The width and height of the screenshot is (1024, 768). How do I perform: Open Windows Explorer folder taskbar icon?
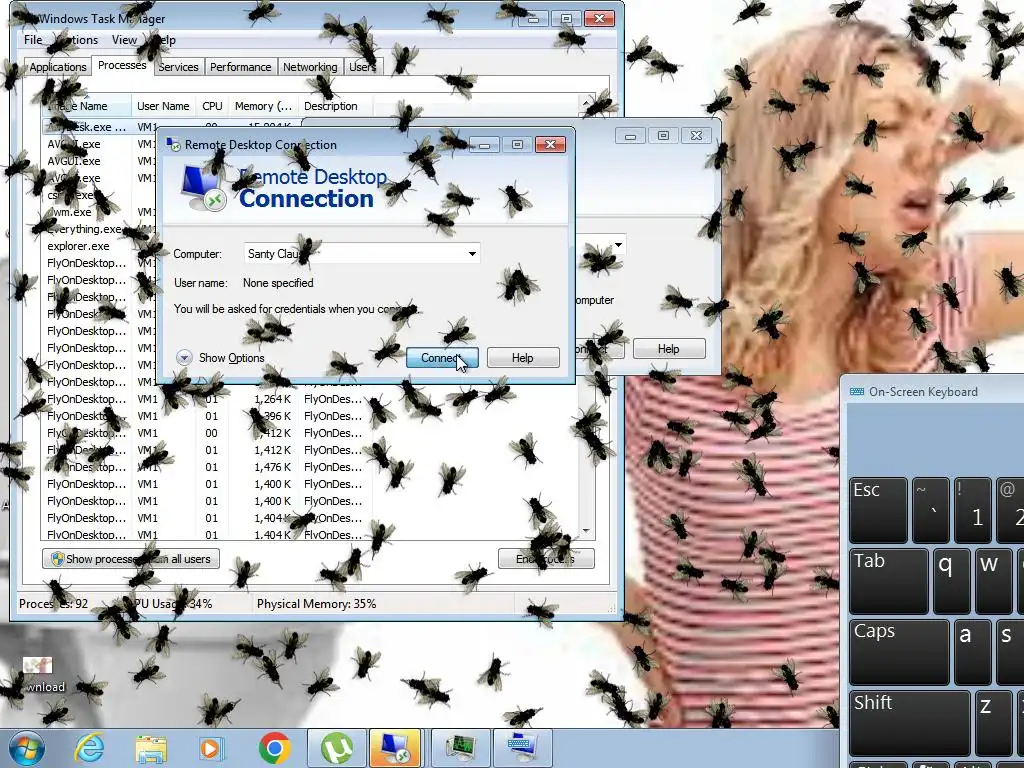click(151, 749)
